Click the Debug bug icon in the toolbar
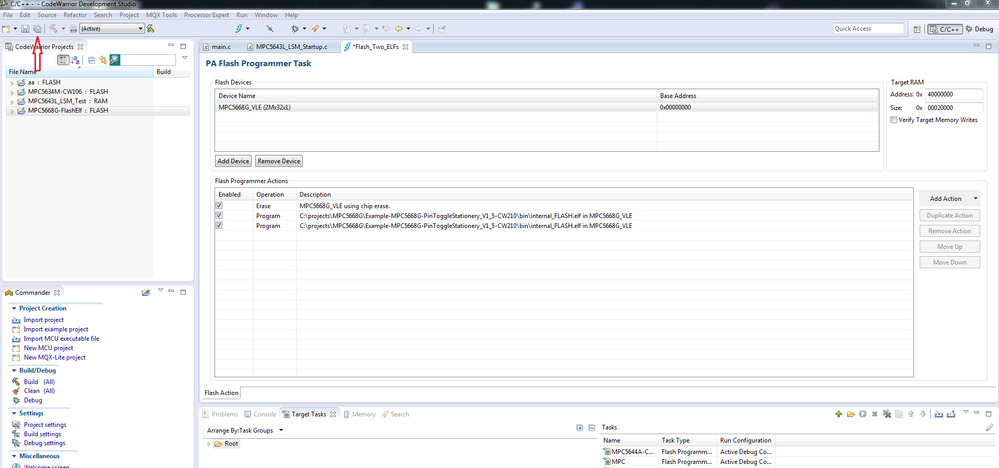999x468 pixels. point(294,29)
